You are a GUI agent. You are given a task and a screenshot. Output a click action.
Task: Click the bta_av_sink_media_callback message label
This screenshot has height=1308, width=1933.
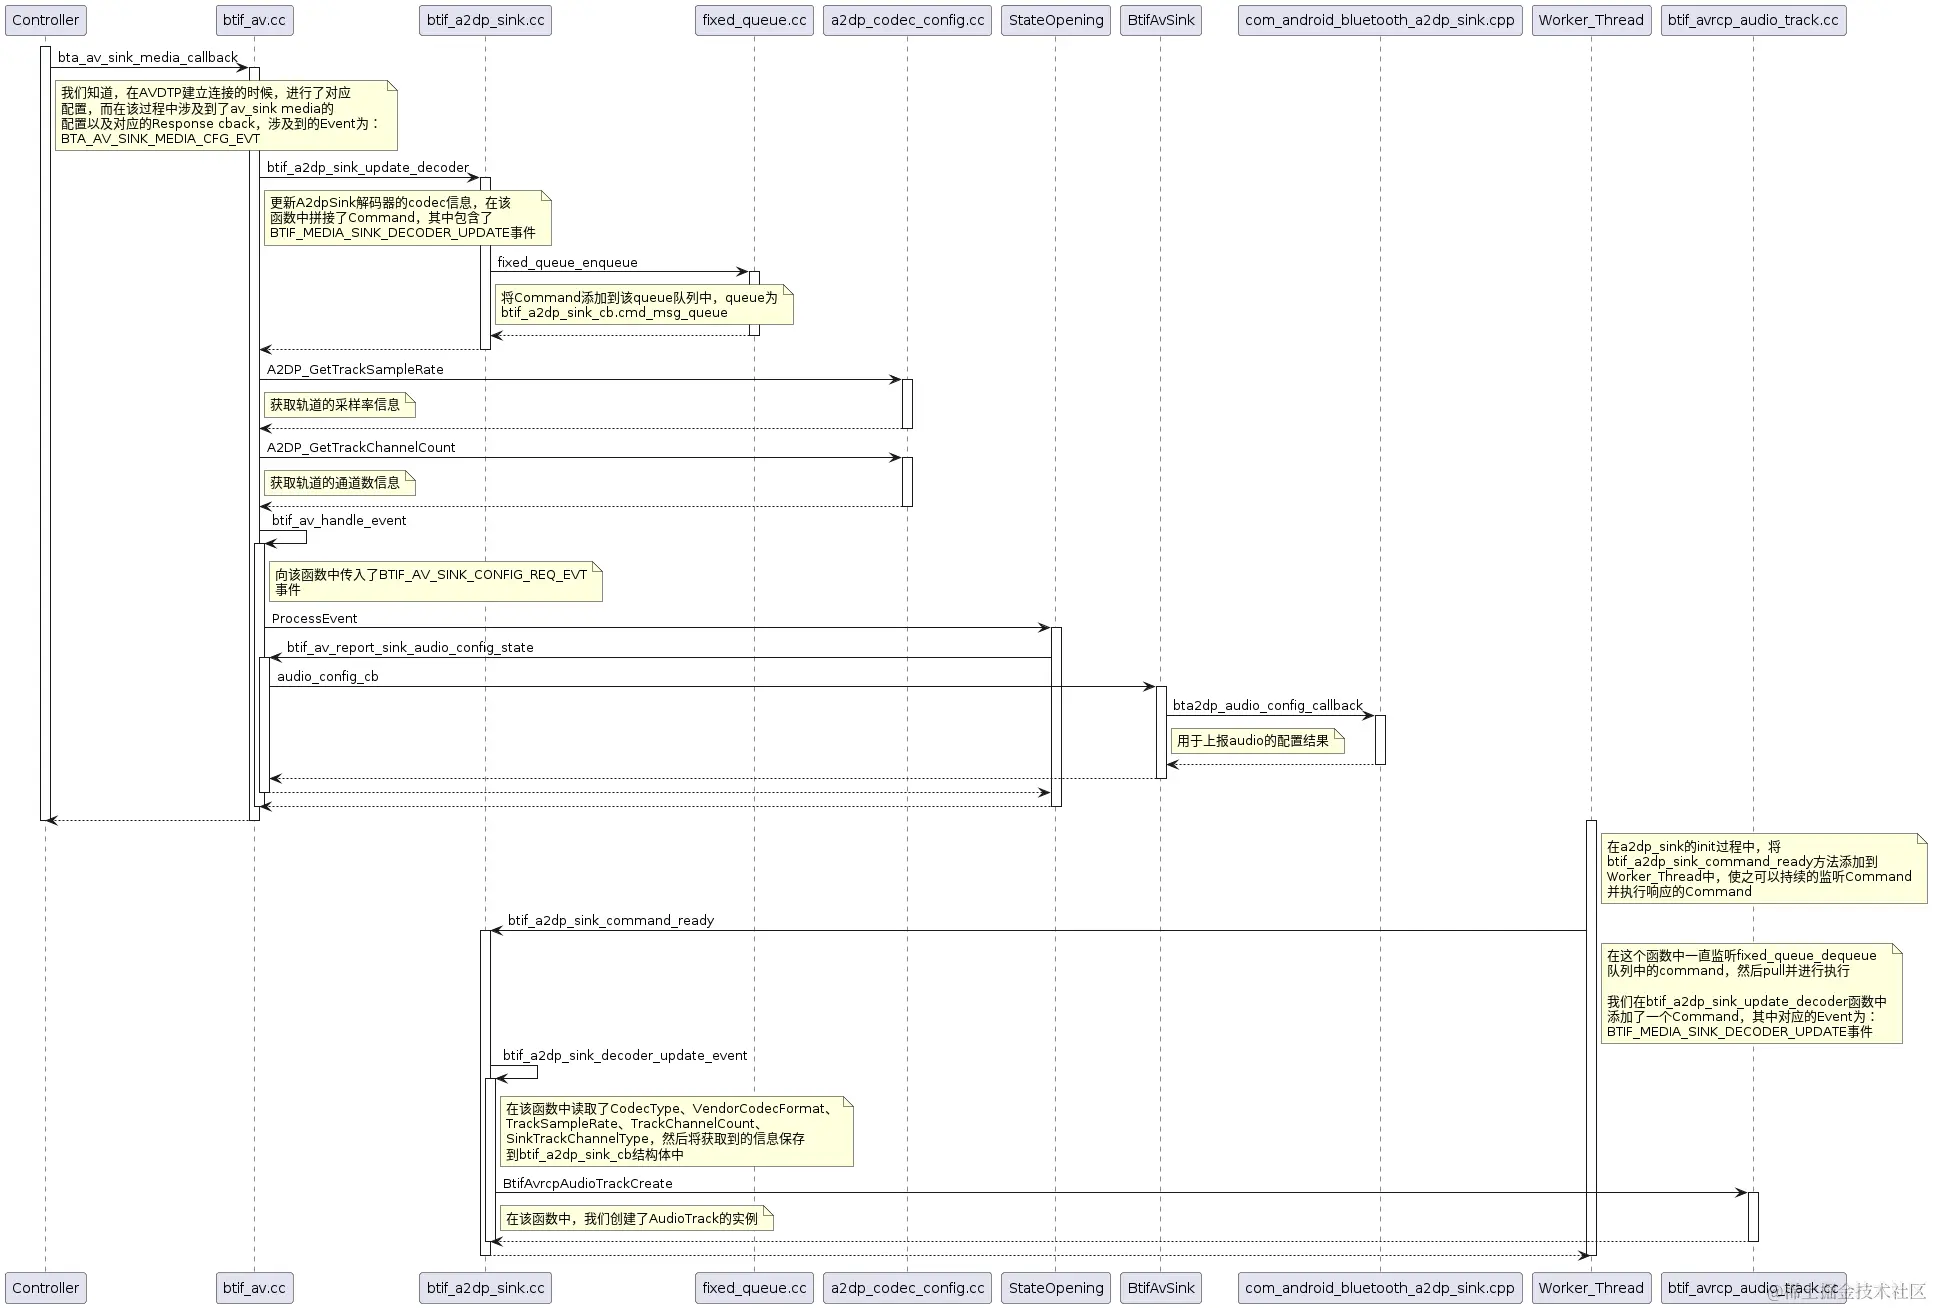(148, 58)
